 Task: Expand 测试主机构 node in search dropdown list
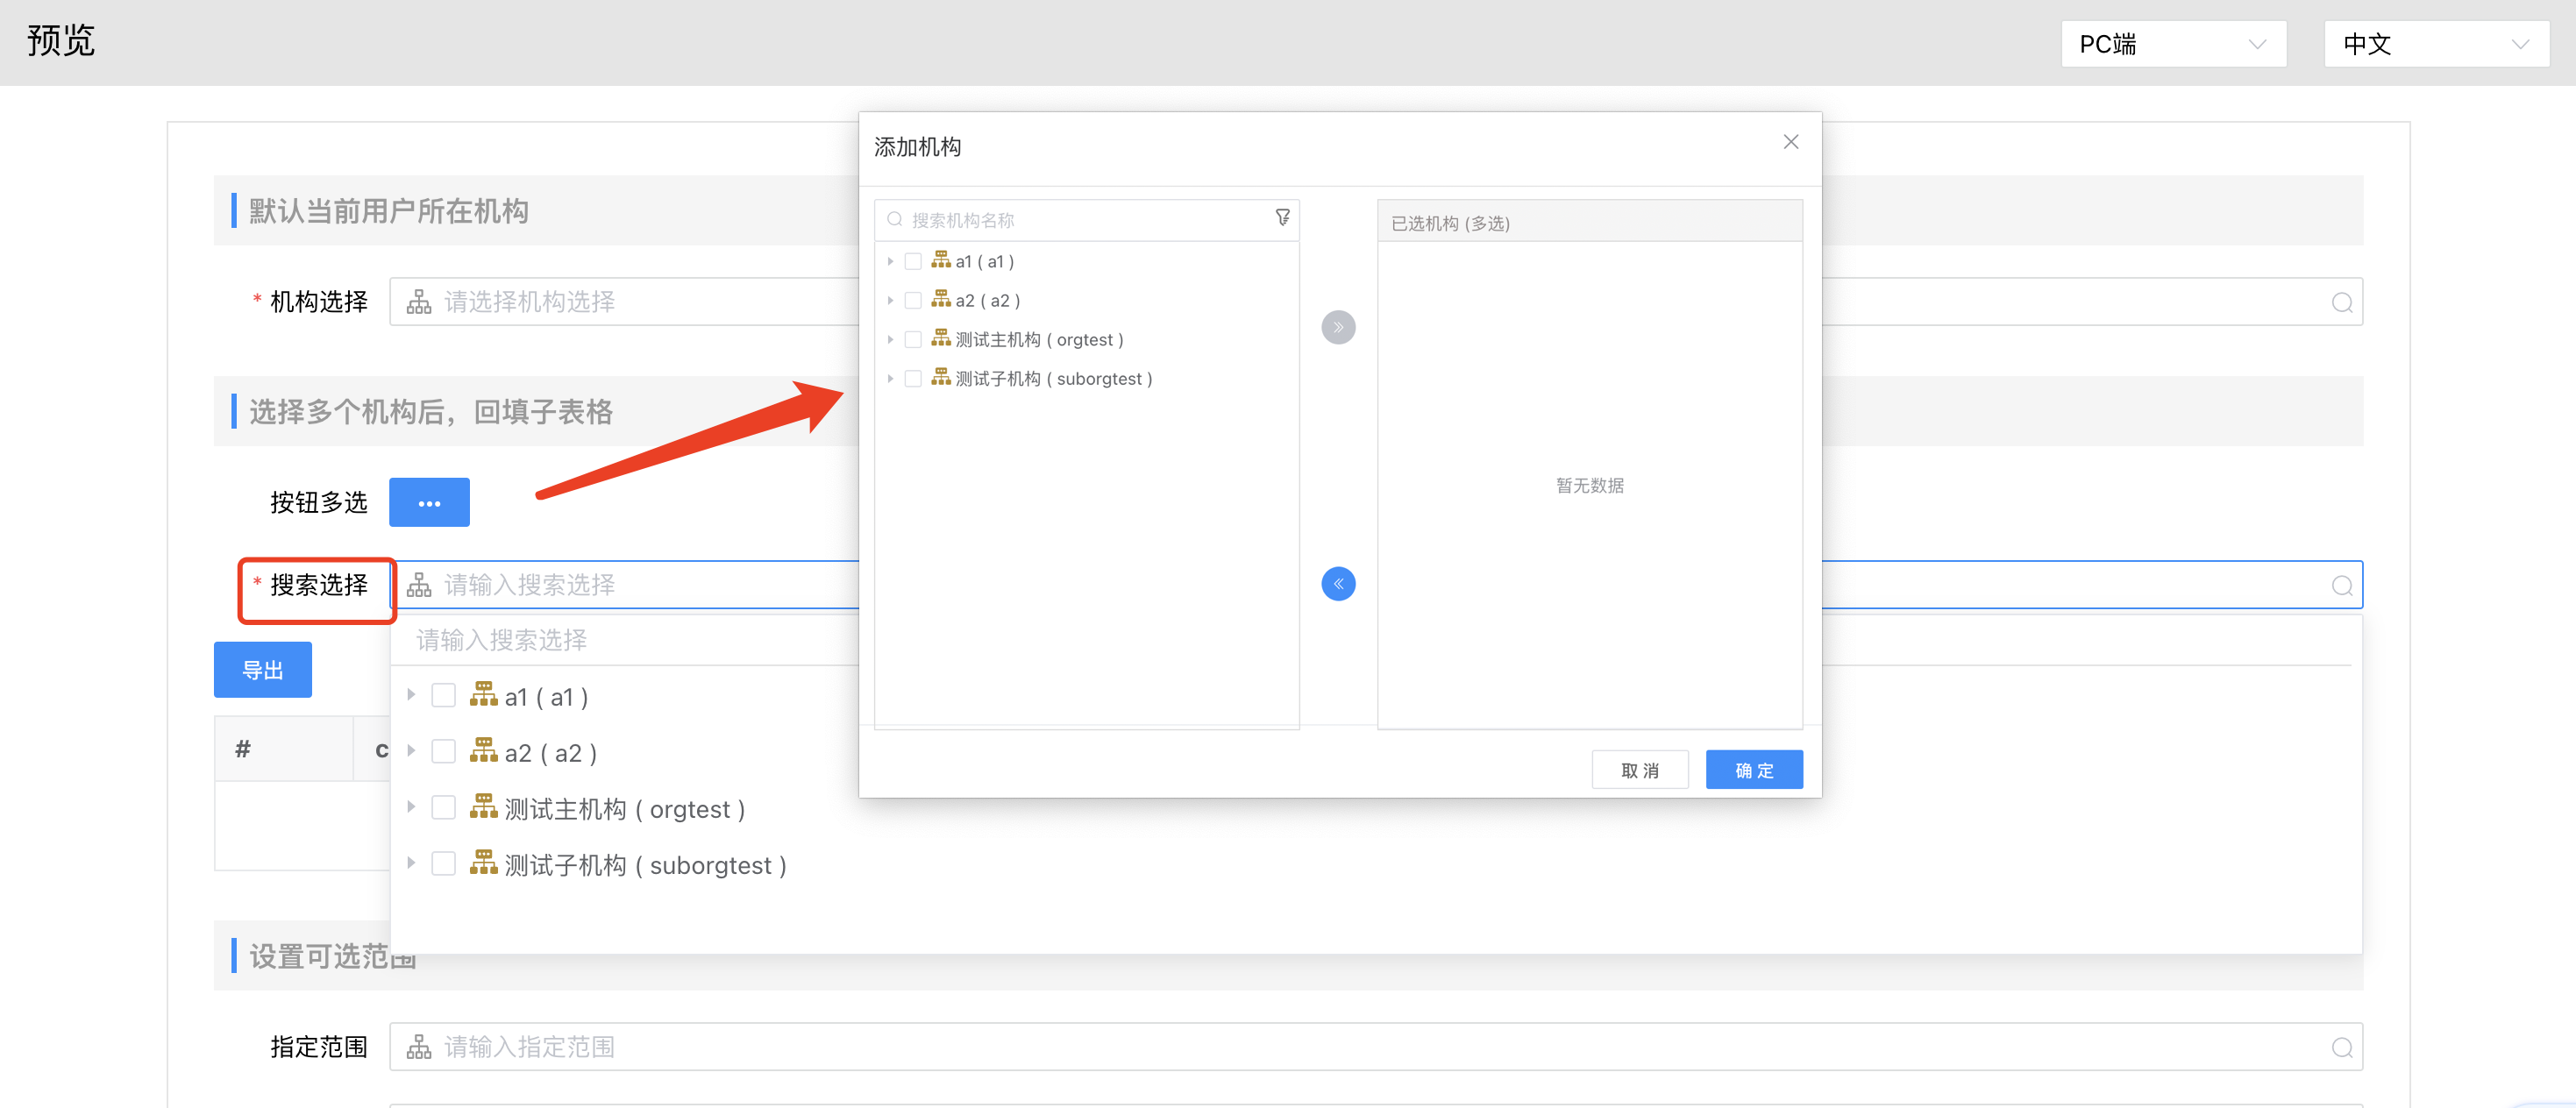pos(411,807)
